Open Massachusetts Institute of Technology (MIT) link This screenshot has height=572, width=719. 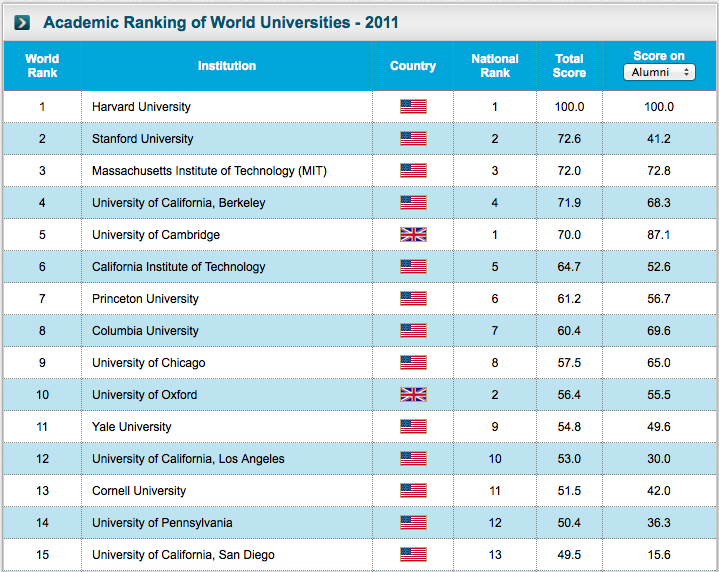209,171
